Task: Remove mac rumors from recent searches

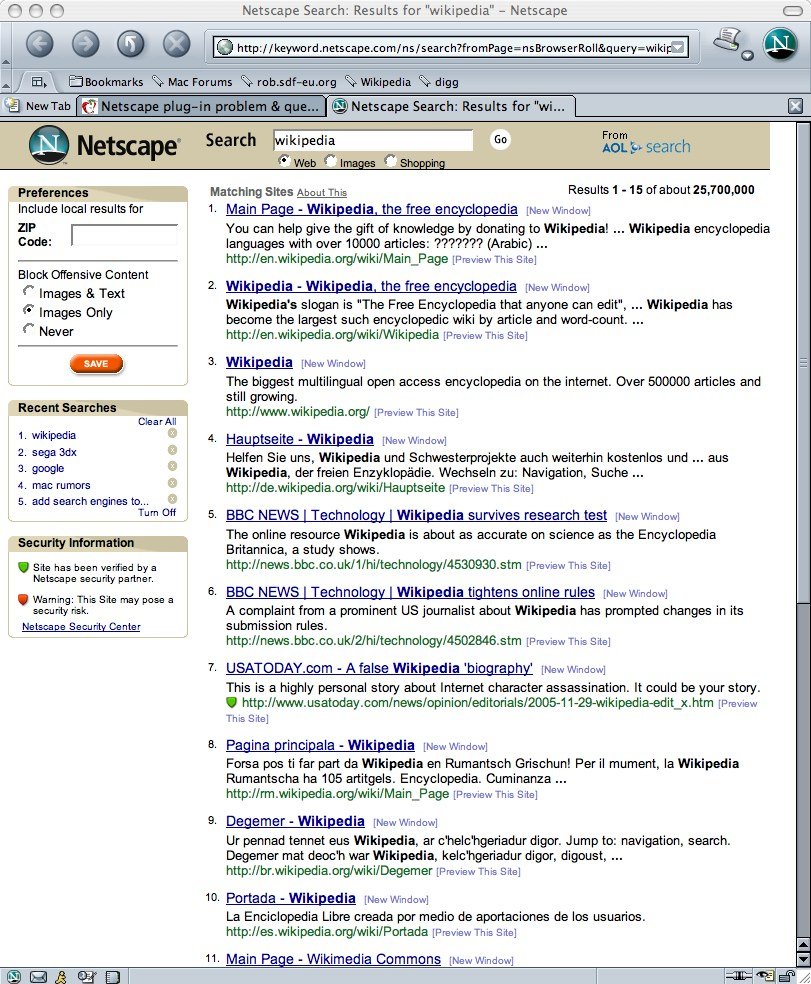Action: click(172, 483)
